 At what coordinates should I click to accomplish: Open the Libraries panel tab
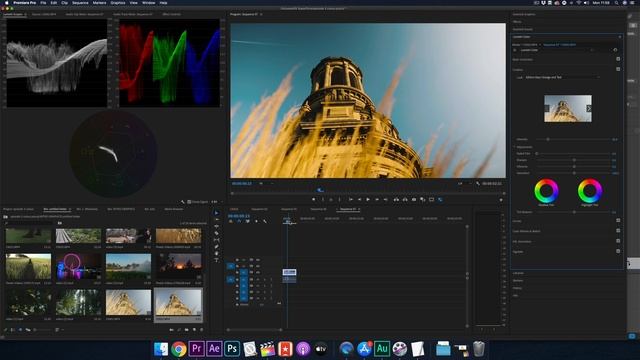(x=518, y=273)
